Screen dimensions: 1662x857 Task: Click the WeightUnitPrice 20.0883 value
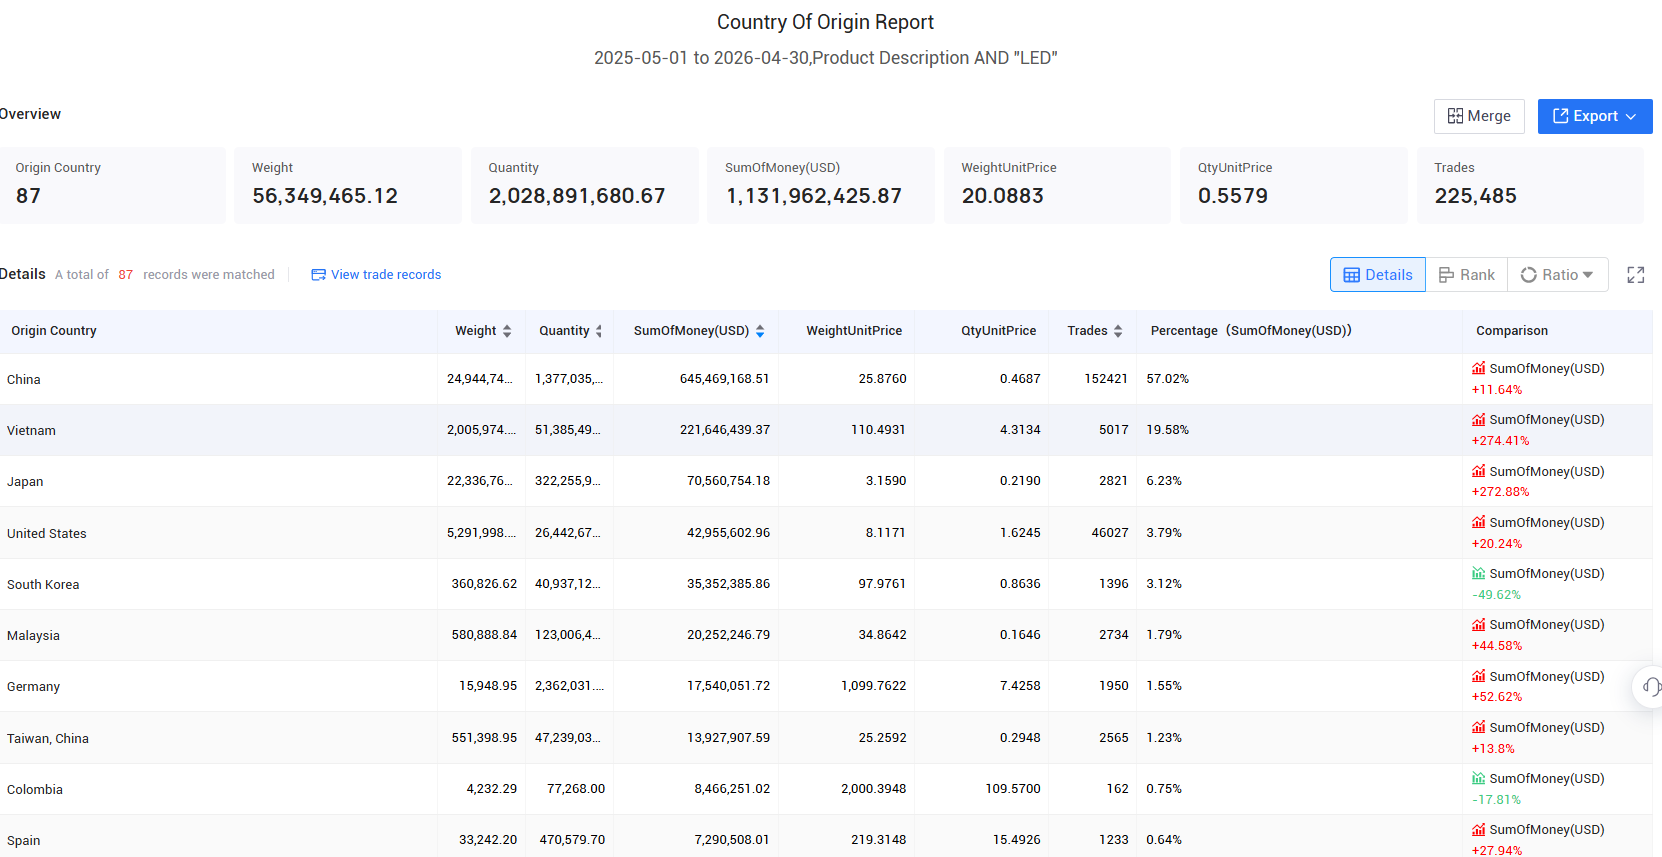point(1003,196)
